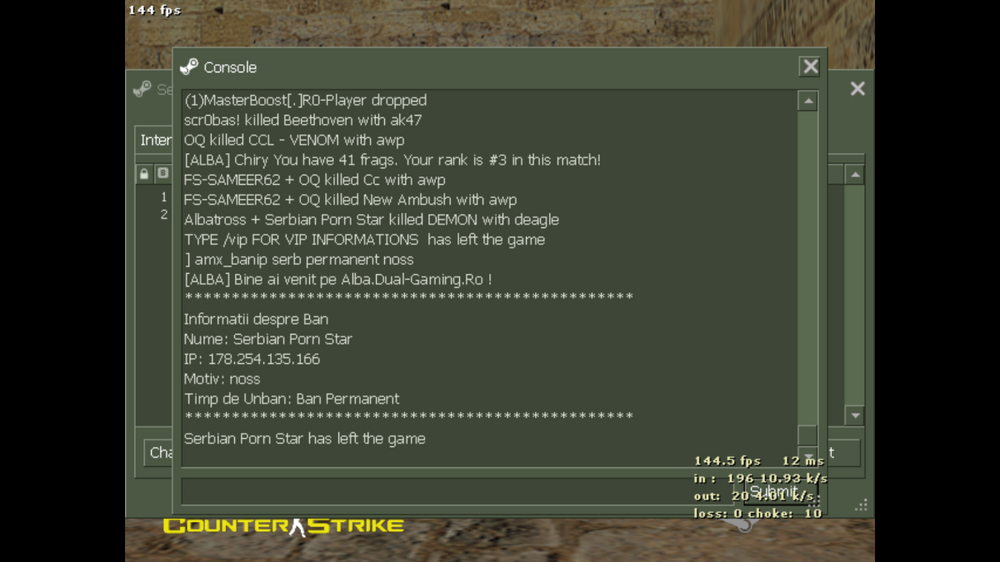Viewport: 1000px width, 562px height.
Task: Click the server list scroll up arrow
Action: coord(855,174)
